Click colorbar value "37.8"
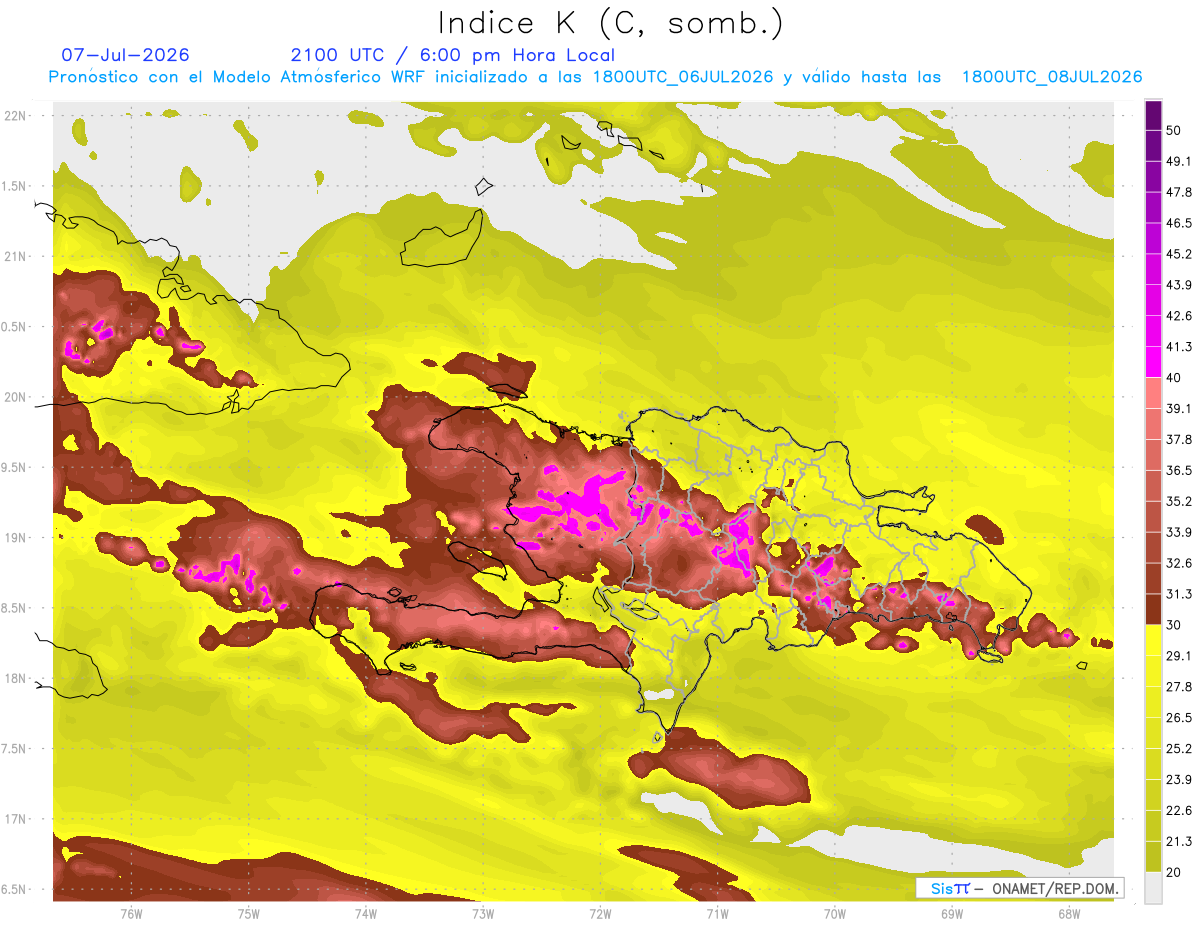 click(1179, 439)
